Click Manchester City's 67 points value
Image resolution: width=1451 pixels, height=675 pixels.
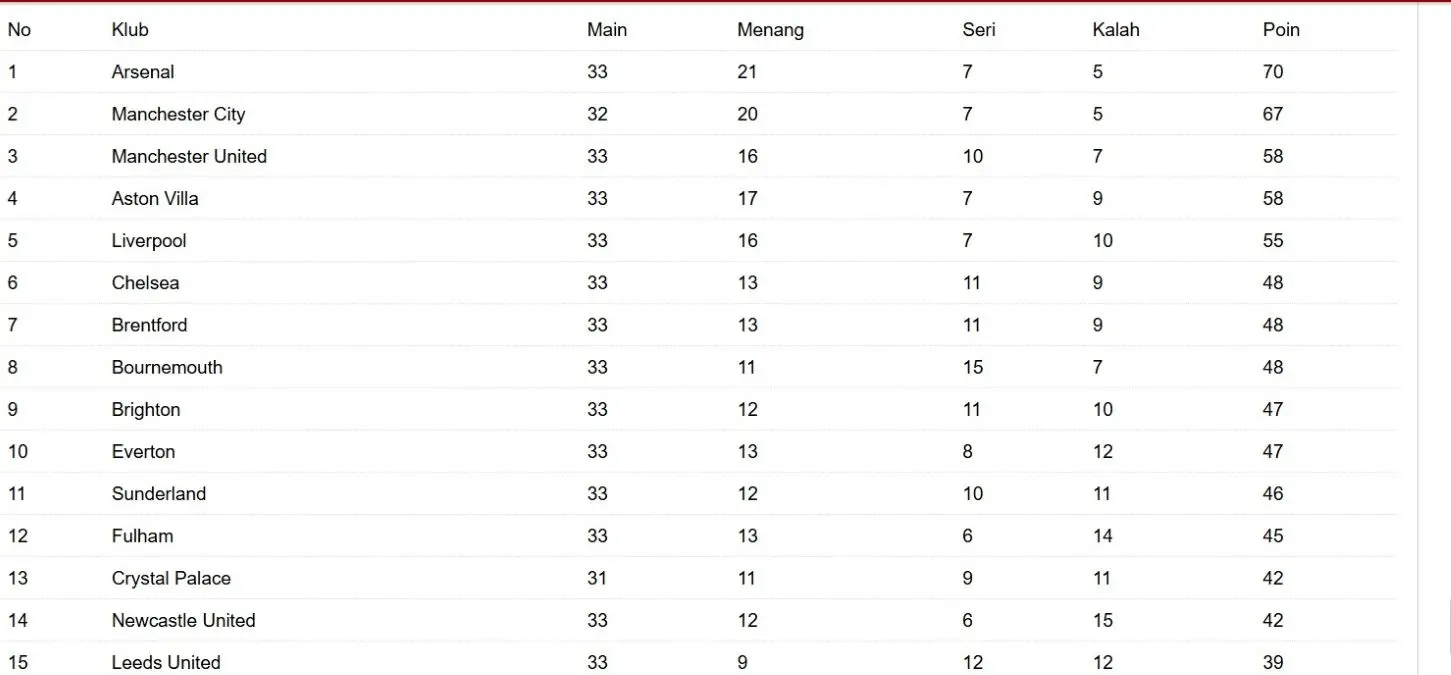[x=1272, y=114]
